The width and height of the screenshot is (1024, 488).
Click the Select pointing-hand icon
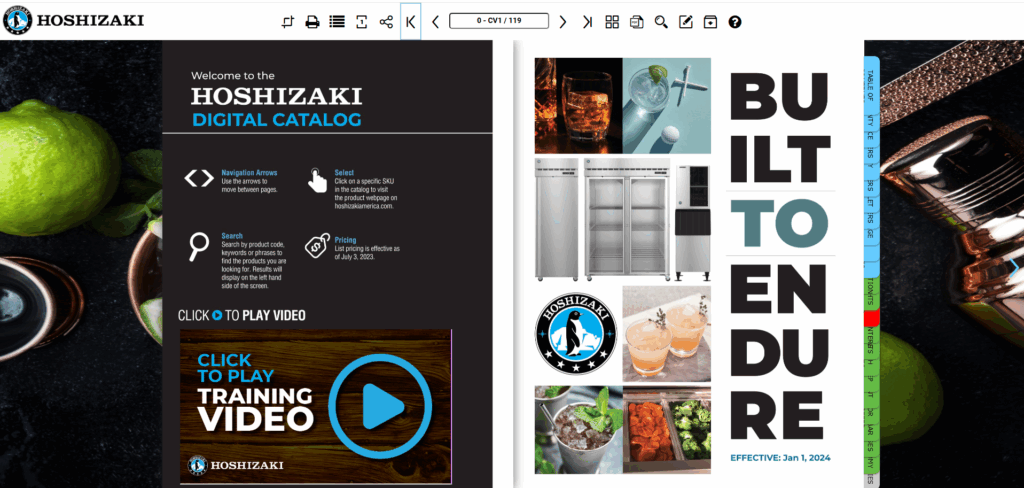[x=317, y=180]
